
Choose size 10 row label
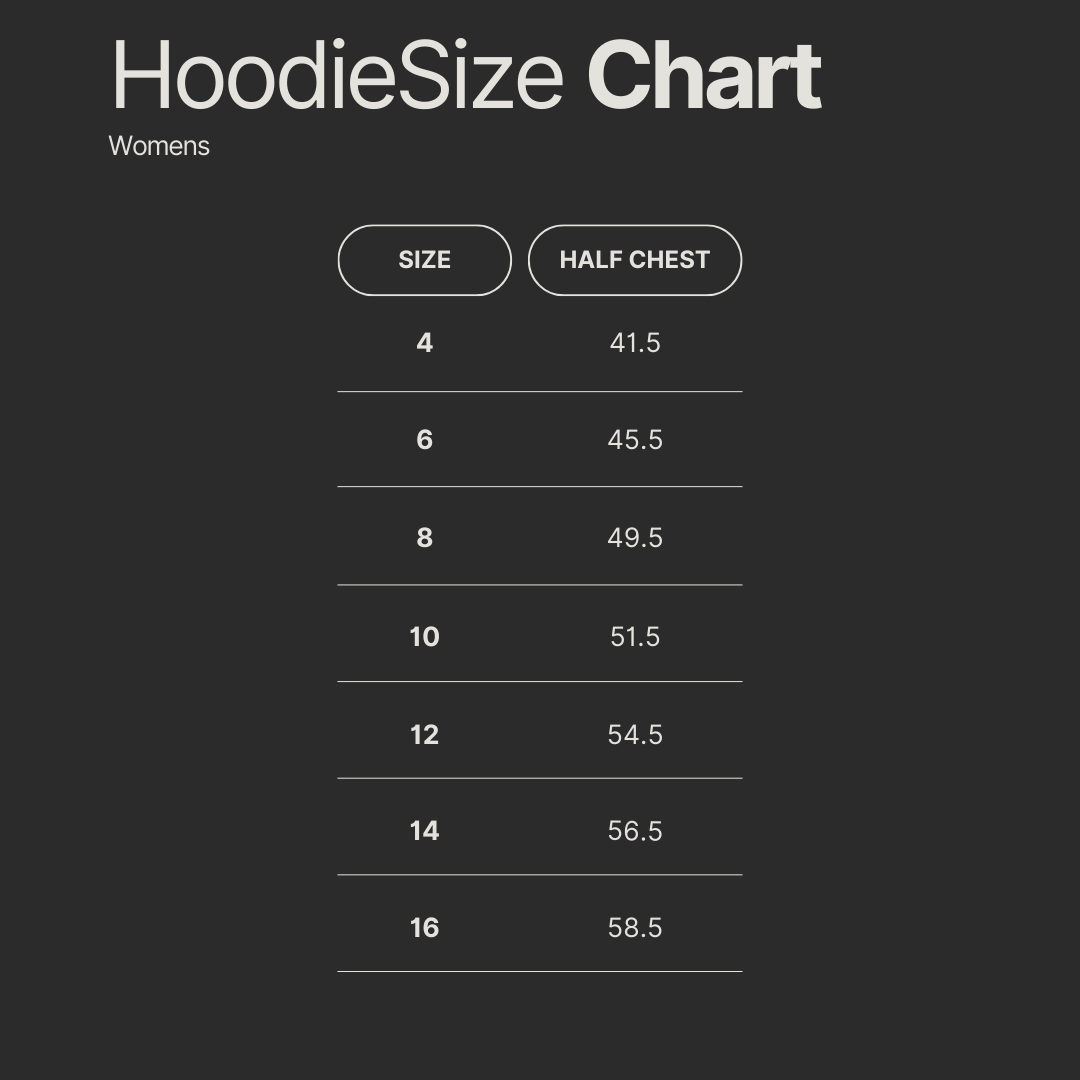424,637
